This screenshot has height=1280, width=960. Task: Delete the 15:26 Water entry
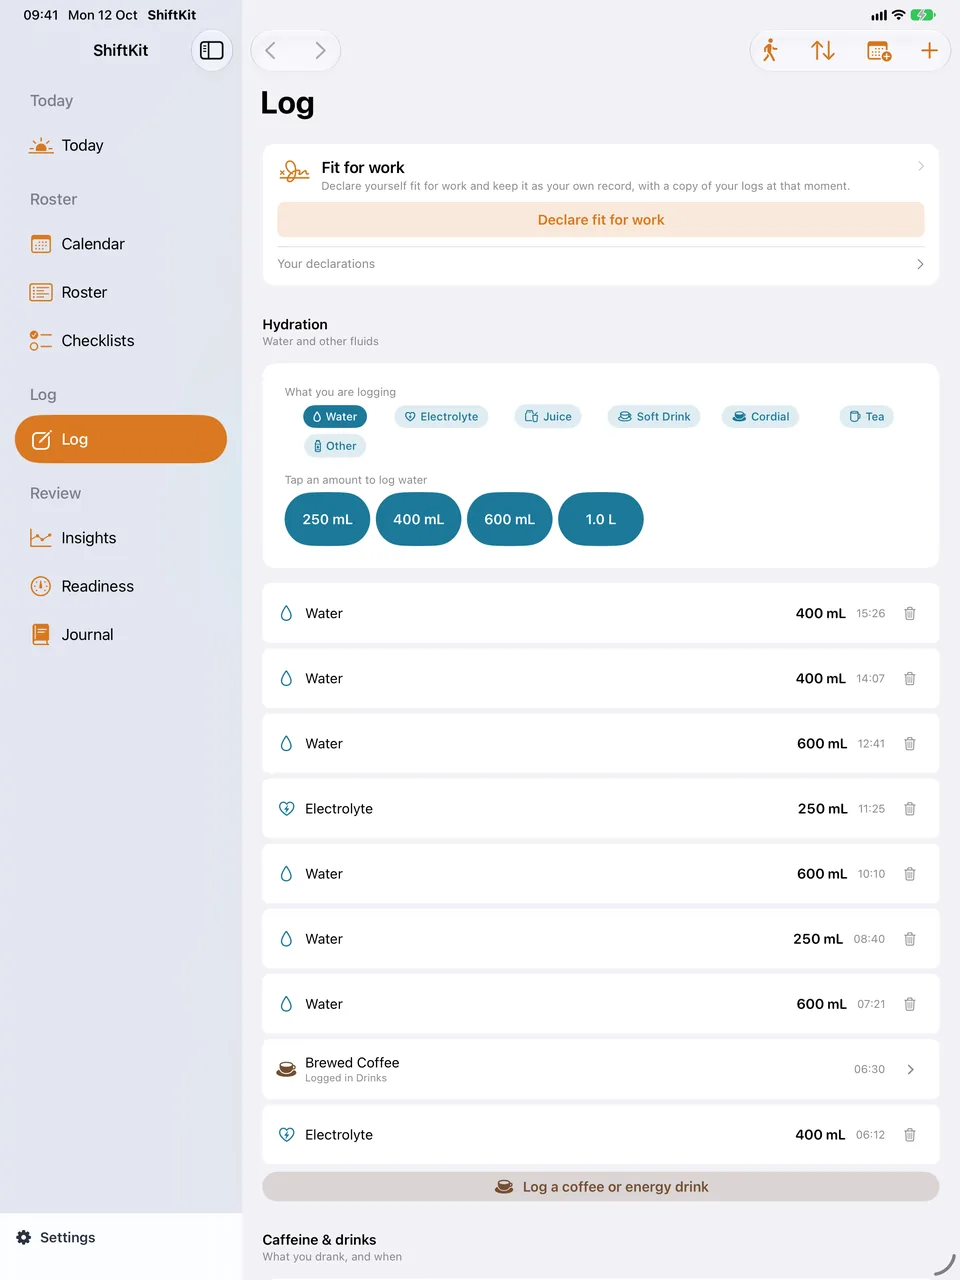pyautogui.click(x=910, y=613)
